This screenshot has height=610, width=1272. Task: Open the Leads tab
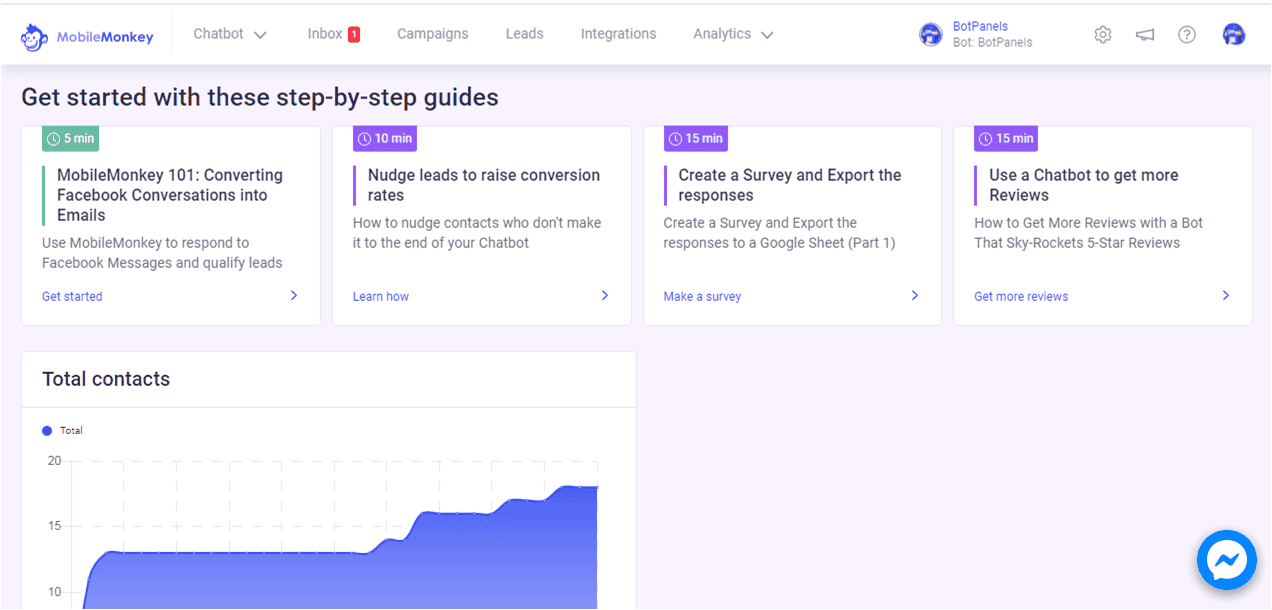[x=525, y=34]
